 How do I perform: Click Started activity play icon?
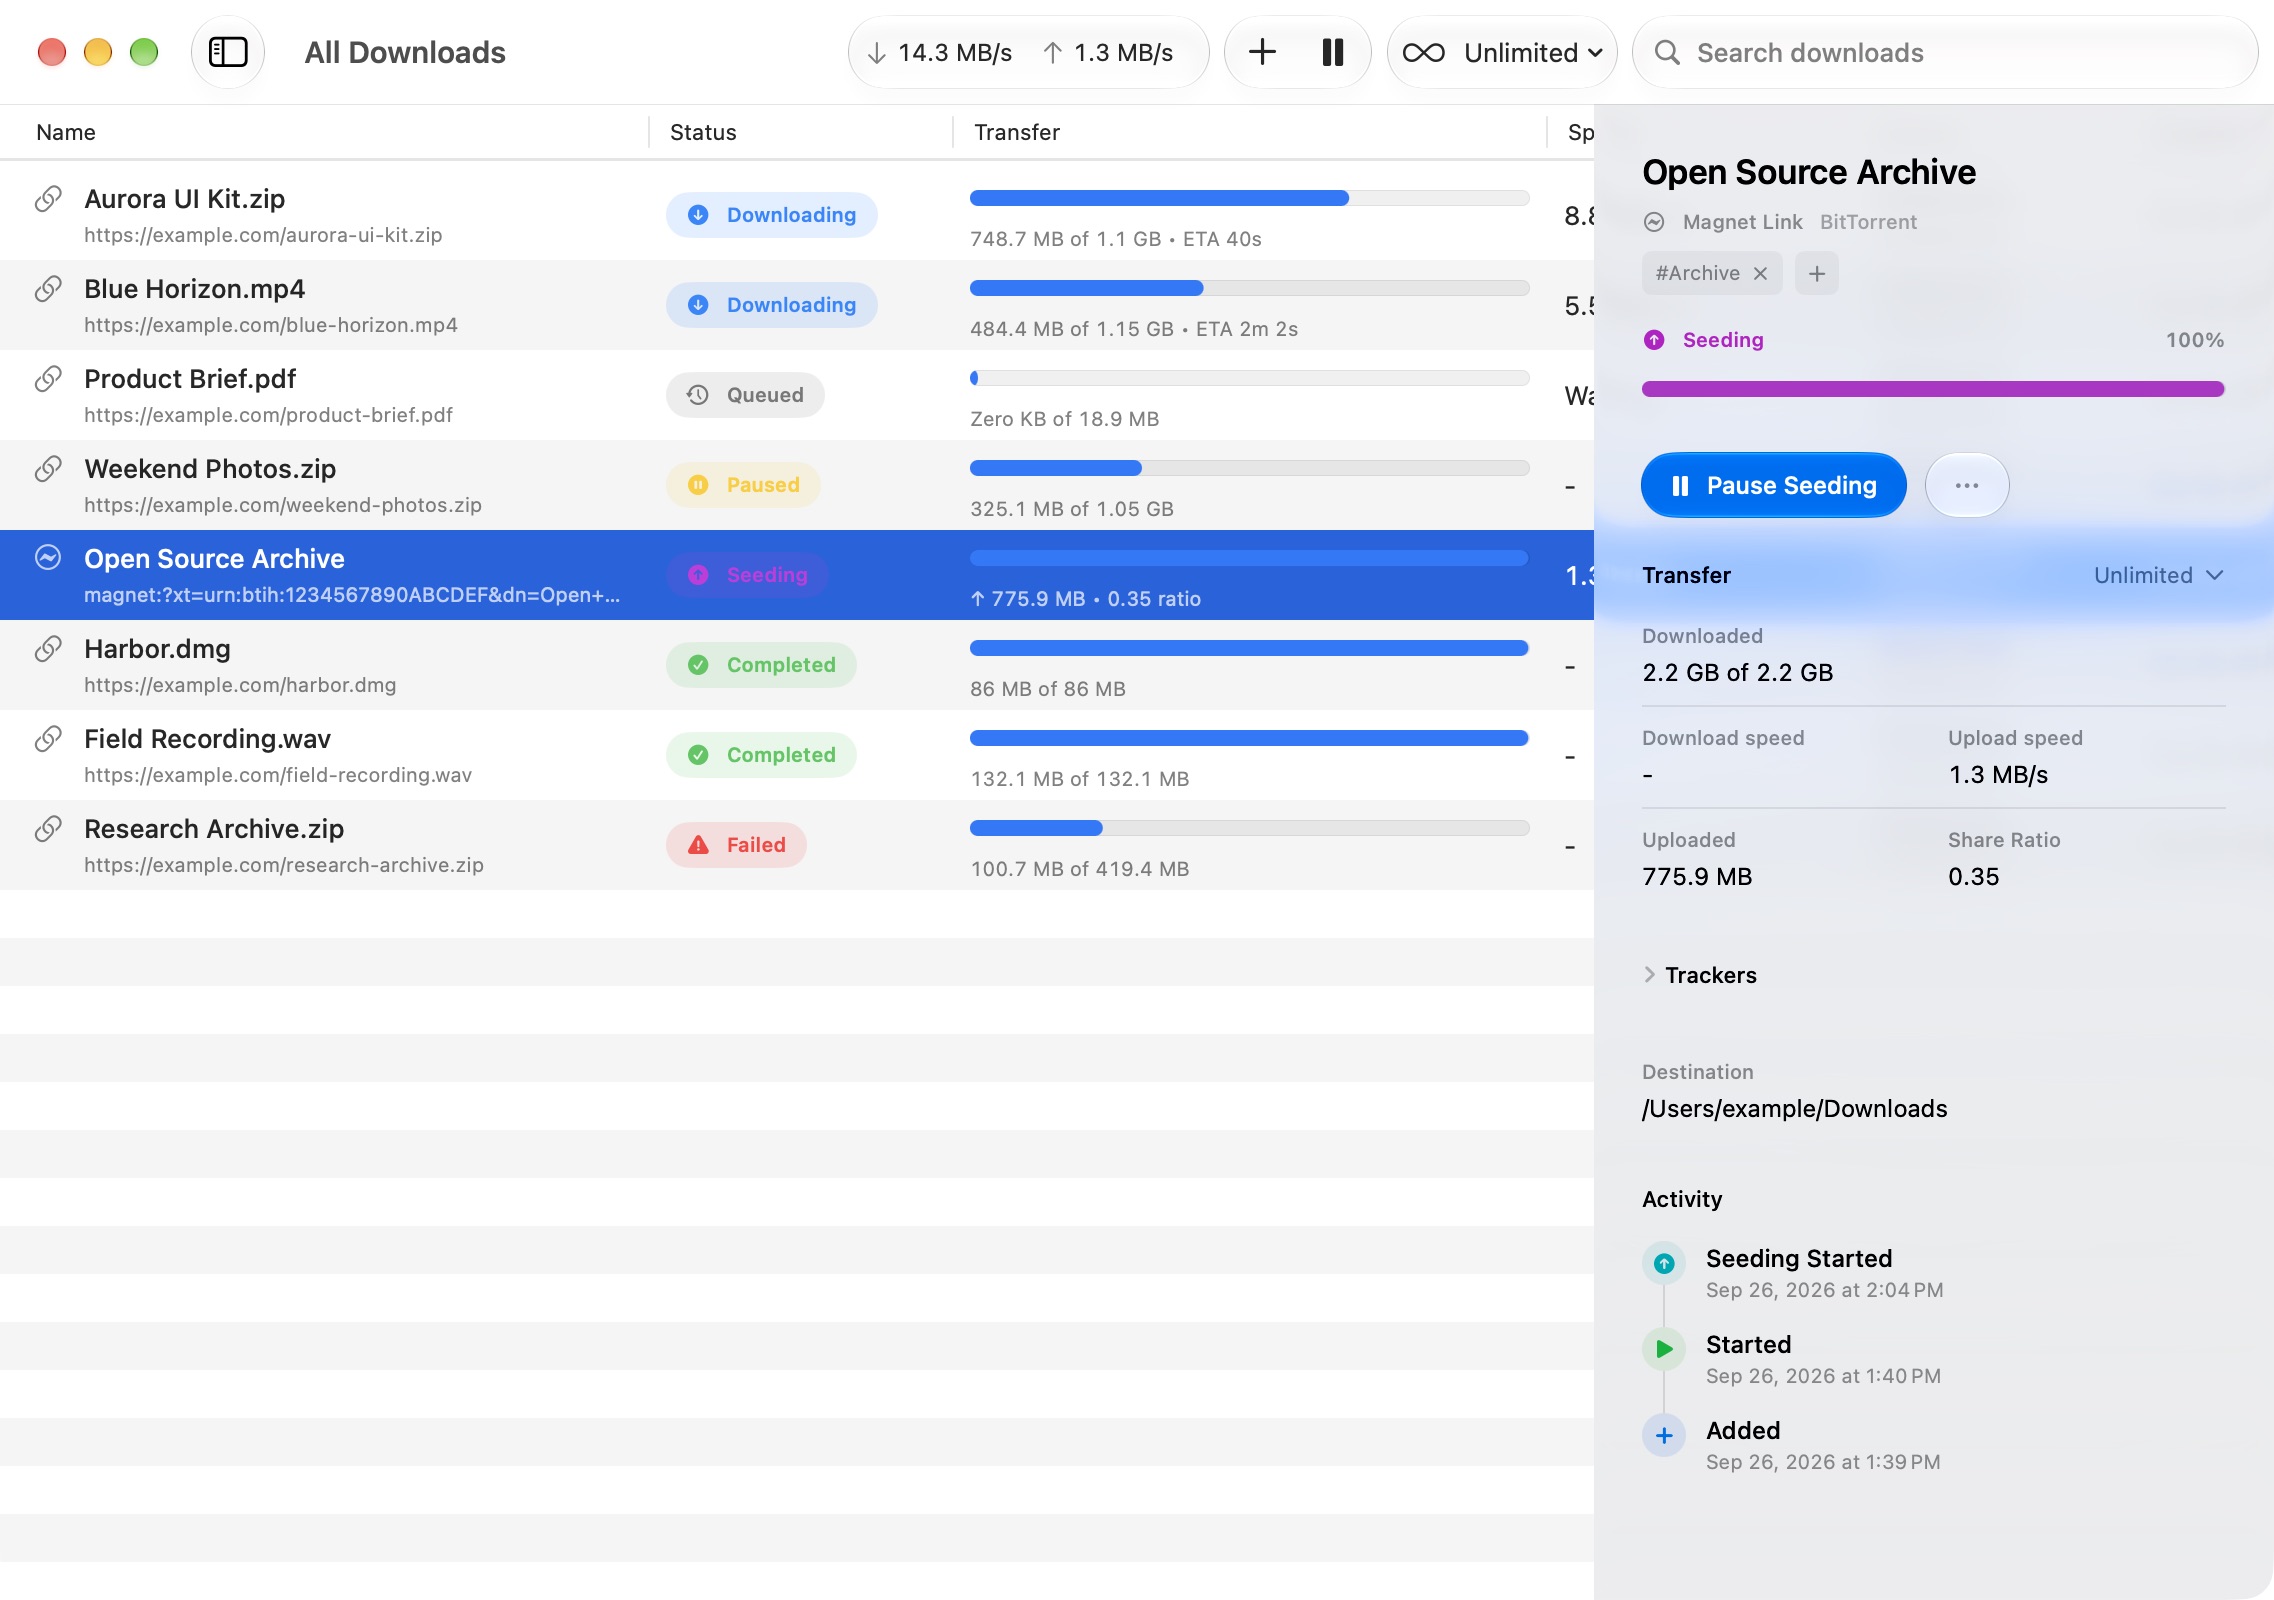tap(1664, 1349)
